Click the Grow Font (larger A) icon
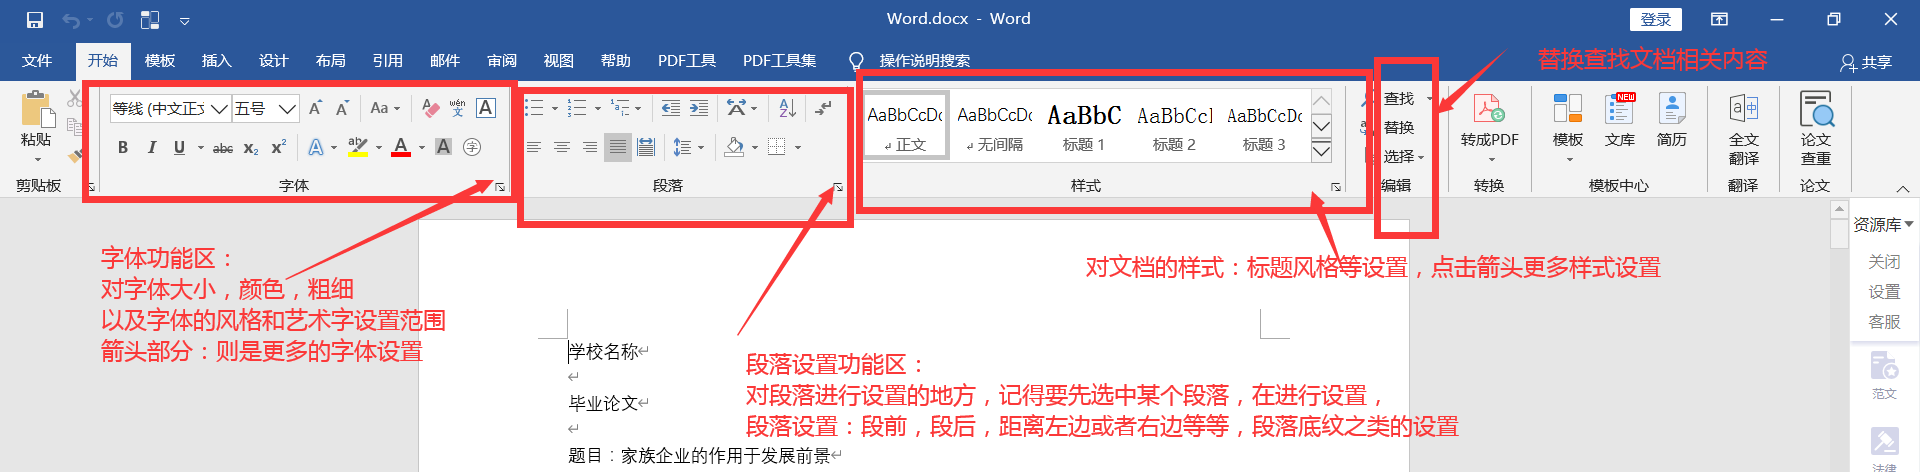The width and height of the screenshot is (1920, 472). point(315,108)
